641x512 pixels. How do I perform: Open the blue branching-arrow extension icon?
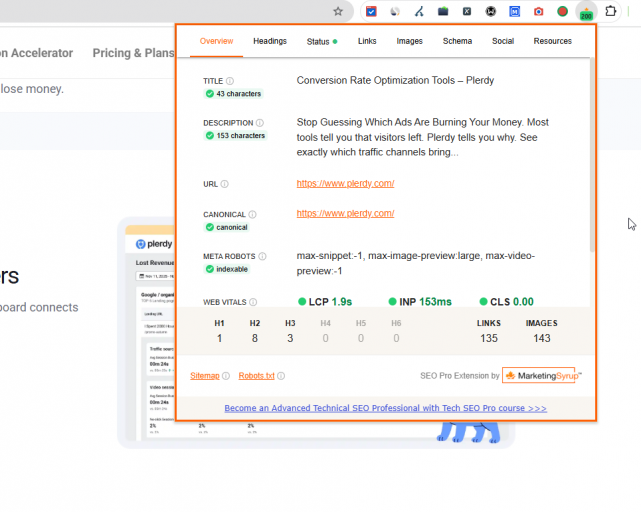point(419,11)
